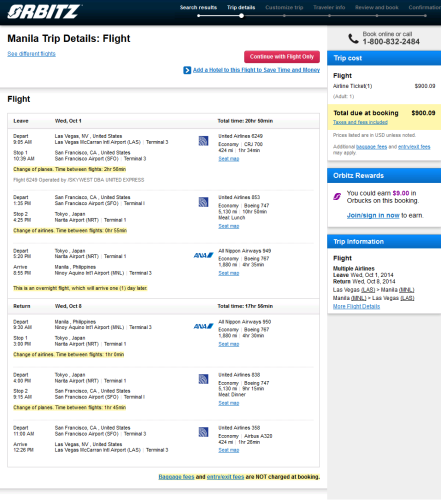441x500 pixels.
Task: View seat map for United Airlines 6249
Action: tap(229, 159)
